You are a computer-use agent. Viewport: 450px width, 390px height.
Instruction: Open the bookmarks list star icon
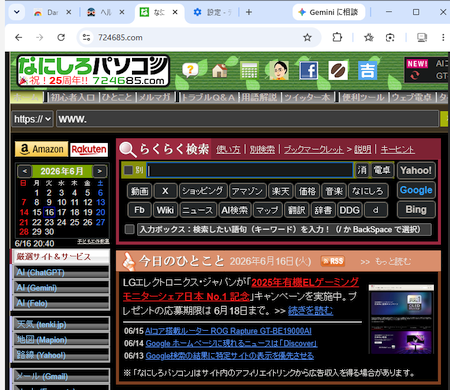point(369,37)
